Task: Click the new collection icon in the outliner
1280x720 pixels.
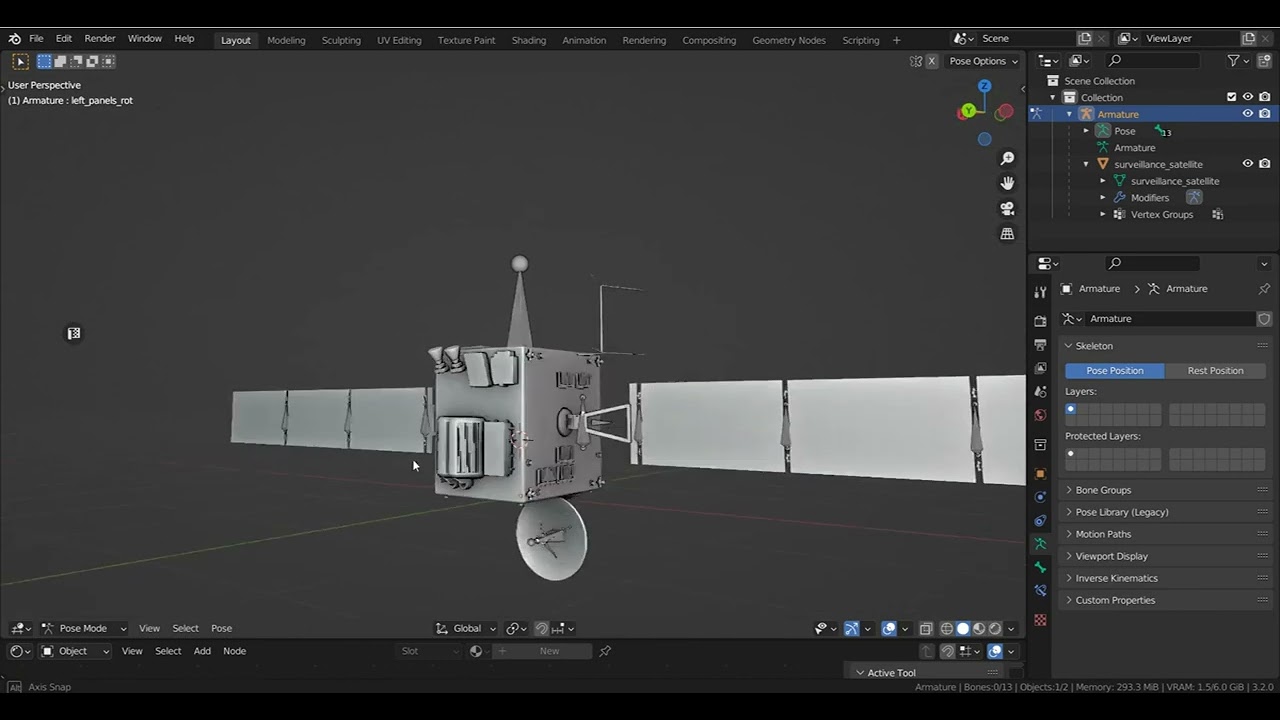Action: tap(1264, 61)
